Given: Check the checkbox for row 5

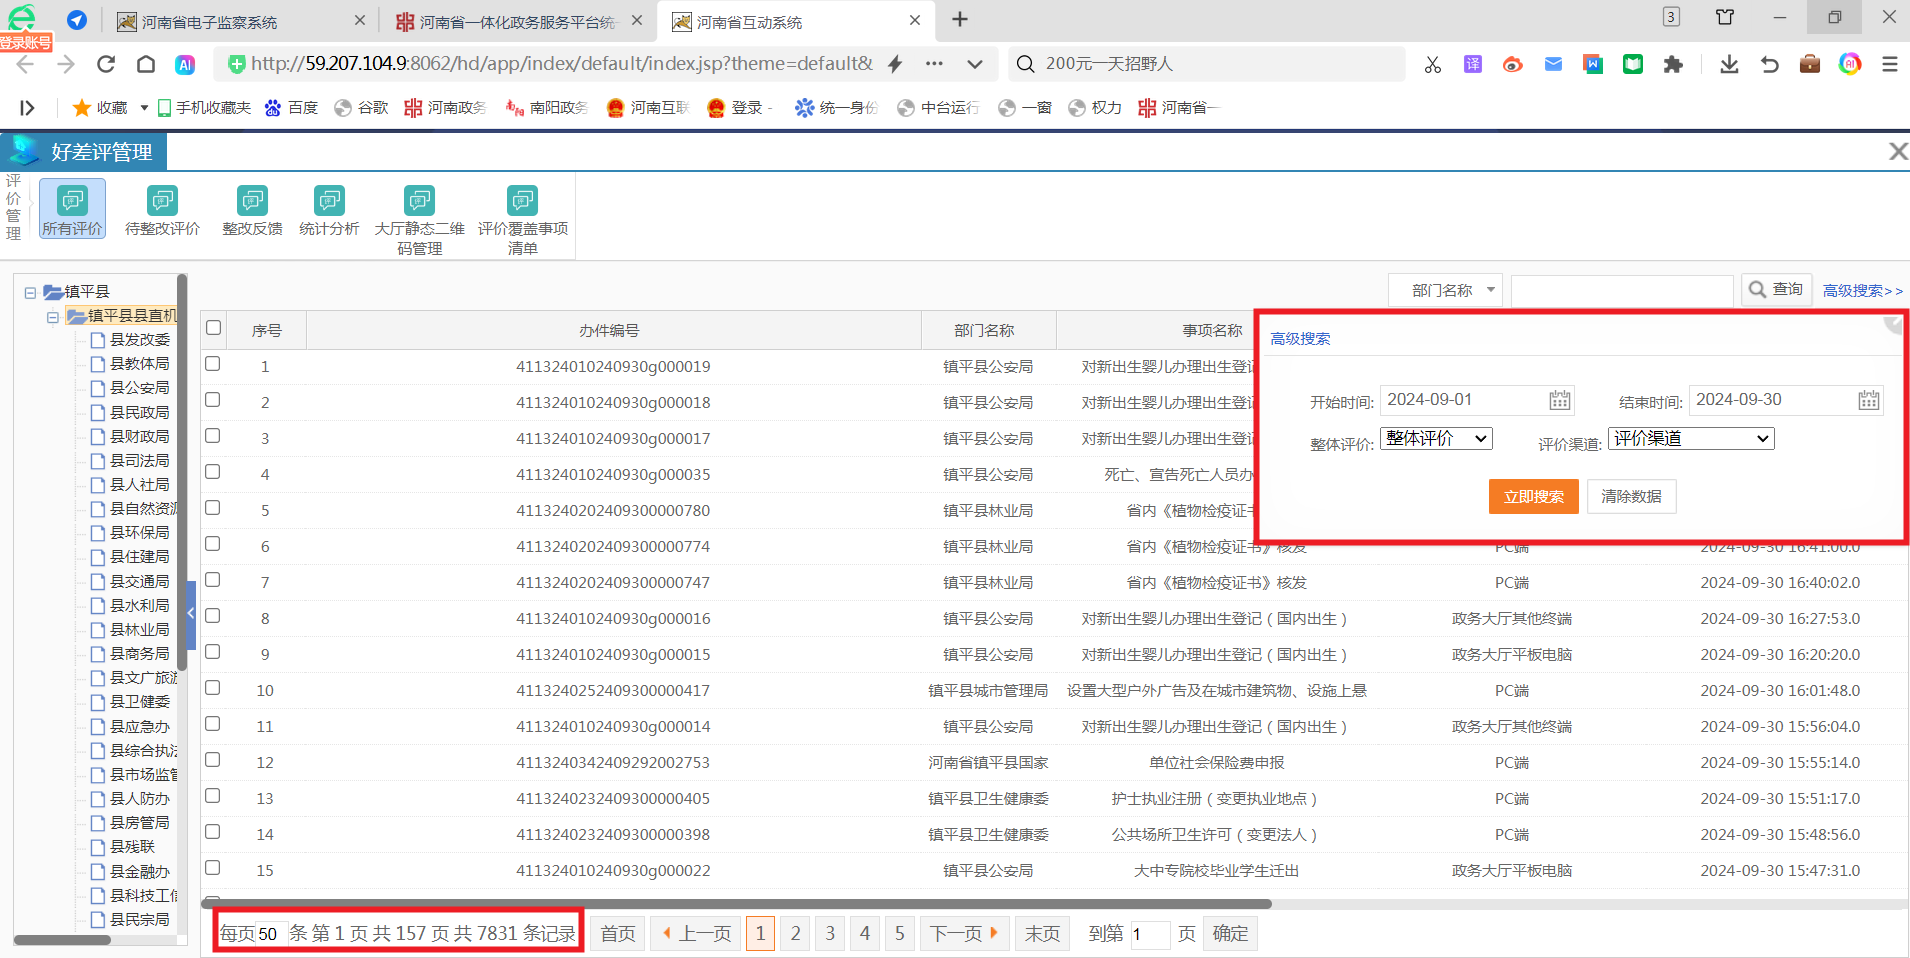Looking at the screenshot, I should [x=213, y=508].
